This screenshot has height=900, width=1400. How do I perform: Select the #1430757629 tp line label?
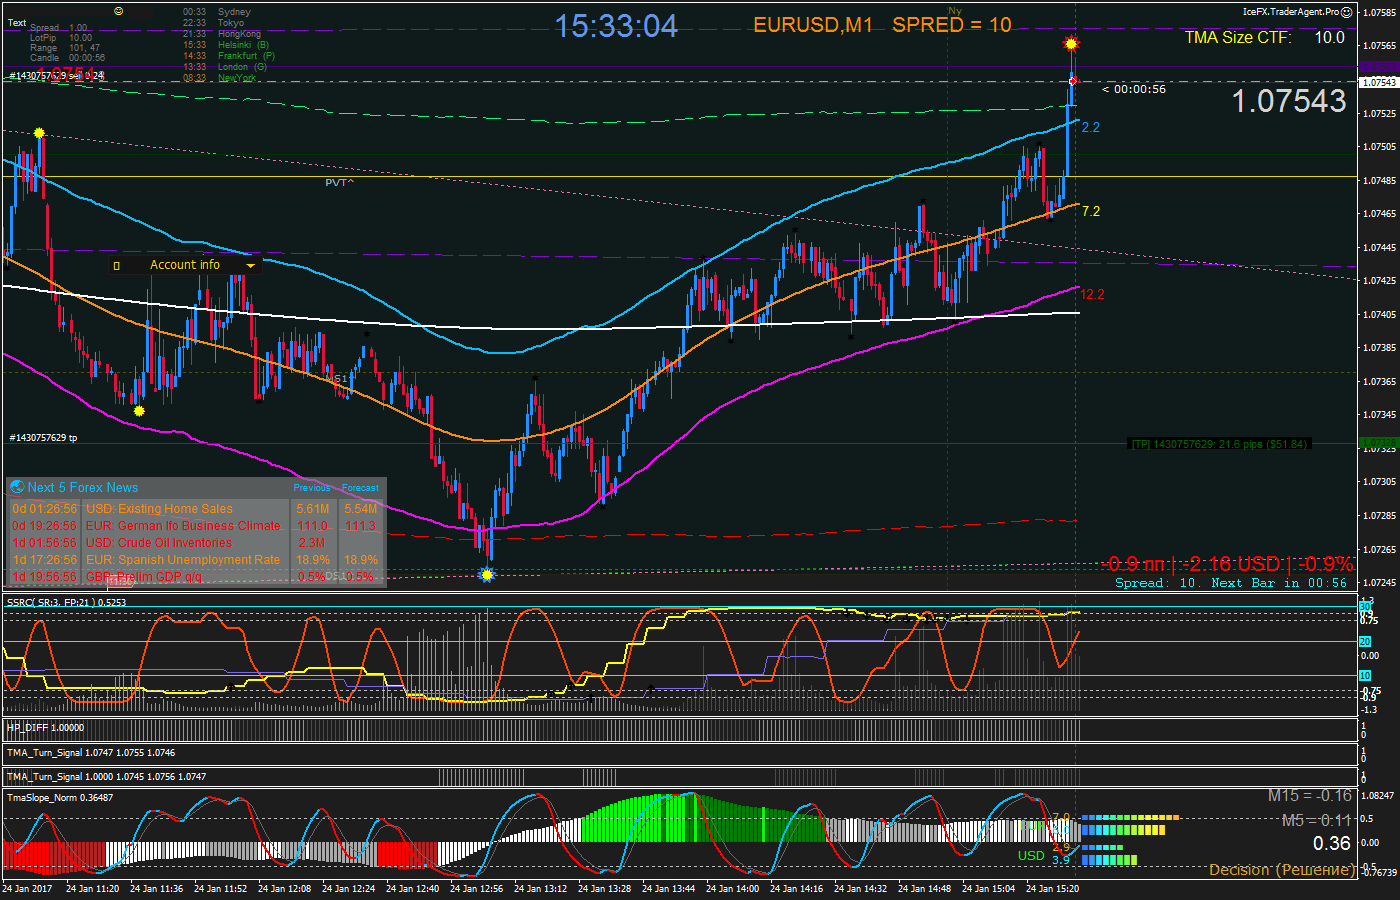[43, 438]
